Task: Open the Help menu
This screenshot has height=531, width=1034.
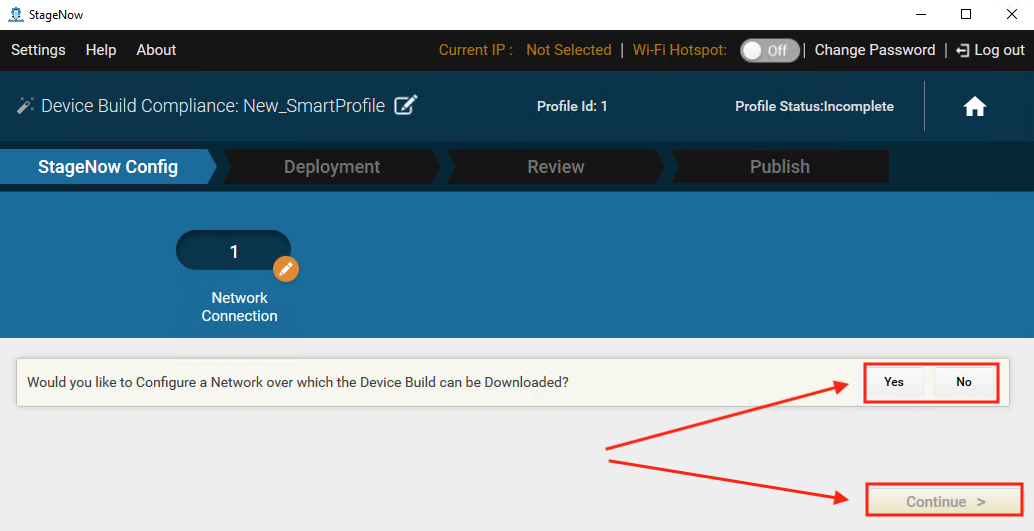Action: 101,50
